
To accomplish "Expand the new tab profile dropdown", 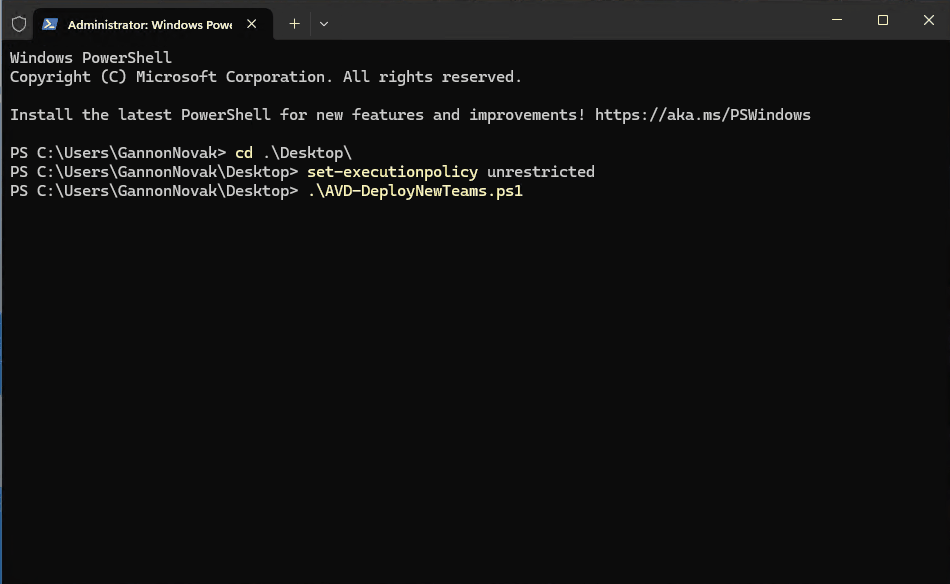I will [323, 24].
